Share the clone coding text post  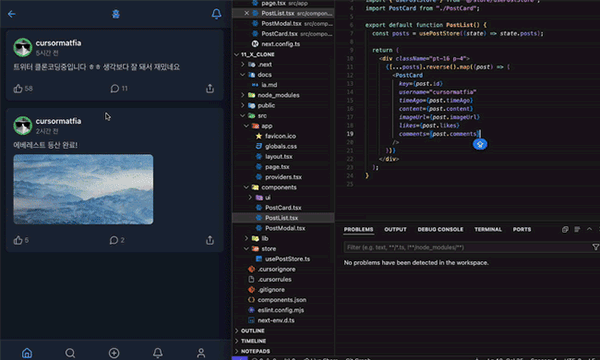click(x=210, y=89)
